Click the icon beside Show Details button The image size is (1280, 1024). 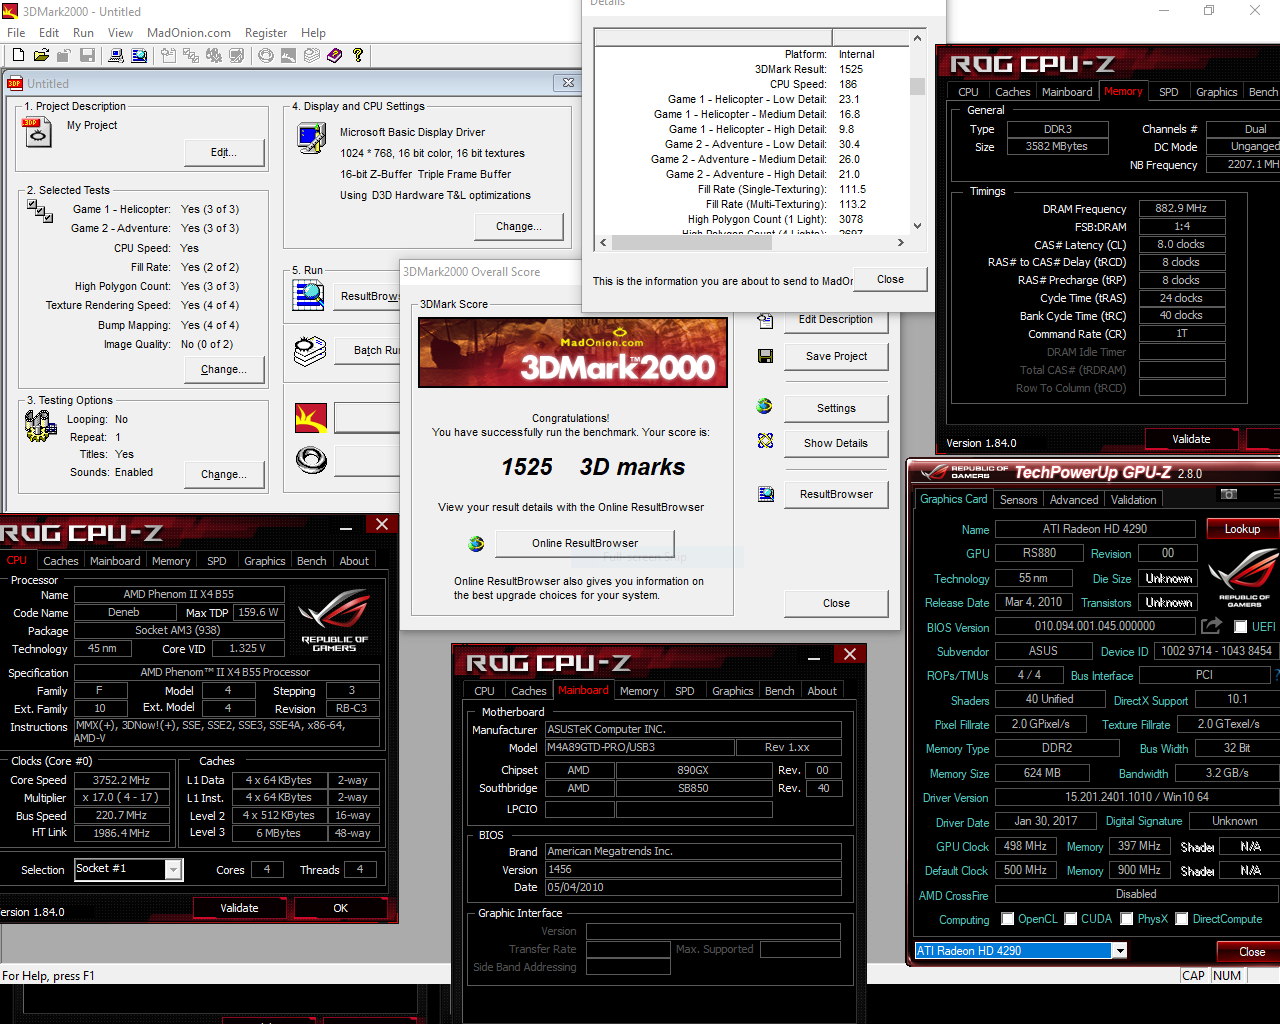coord(765,441)
